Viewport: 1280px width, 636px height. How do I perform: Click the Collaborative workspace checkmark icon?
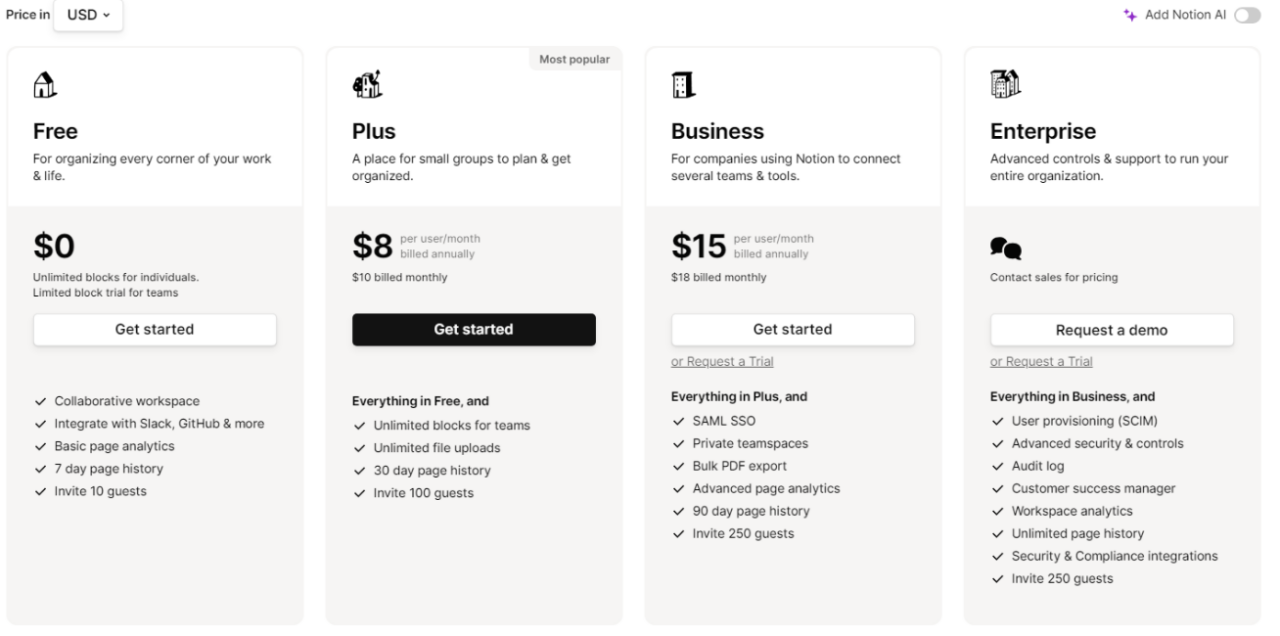[x=40, y=401]
